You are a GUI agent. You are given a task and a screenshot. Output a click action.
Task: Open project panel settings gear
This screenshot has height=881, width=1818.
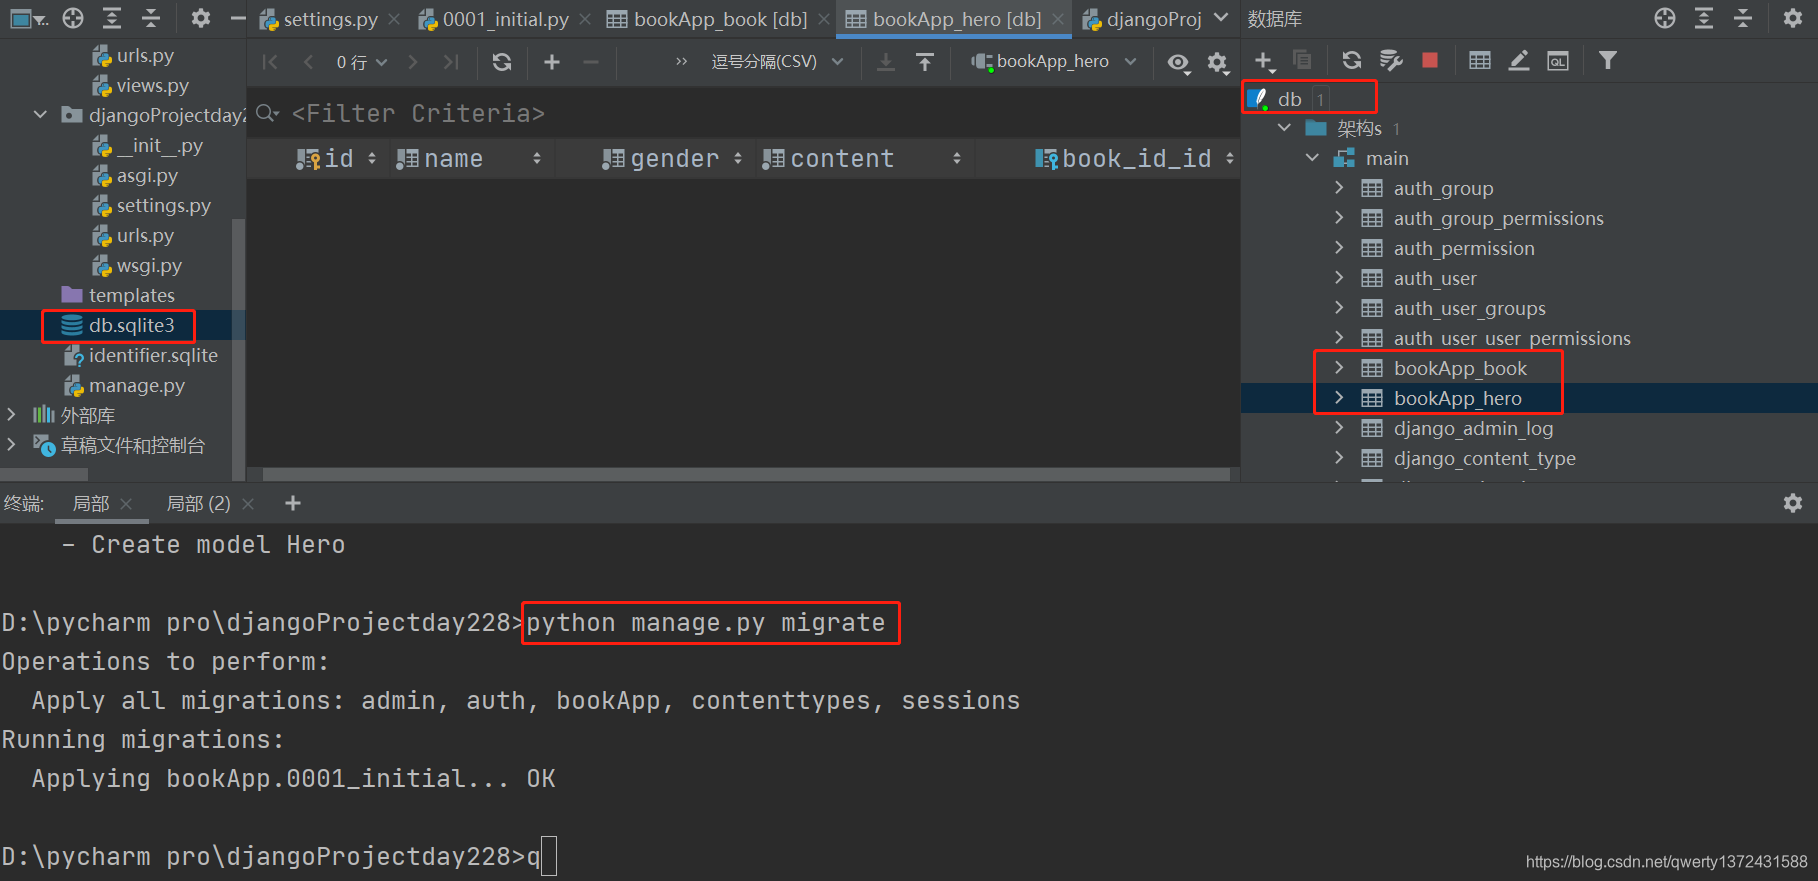201,18
